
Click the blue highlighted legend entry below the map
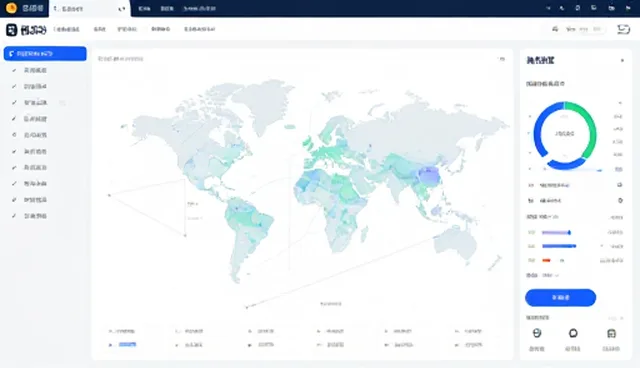click(127, 345)
